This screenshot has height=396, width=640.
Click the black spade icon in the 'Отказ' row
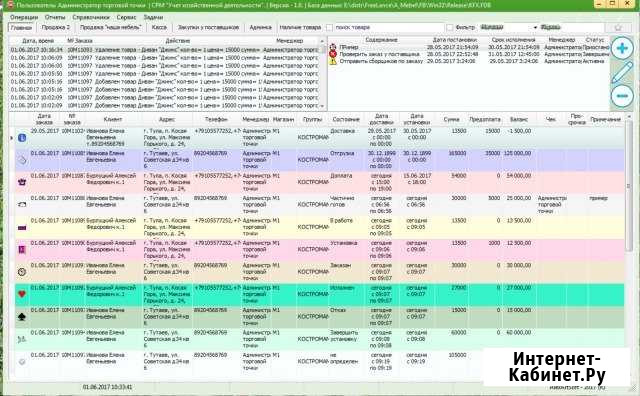(x=22, y=316)
